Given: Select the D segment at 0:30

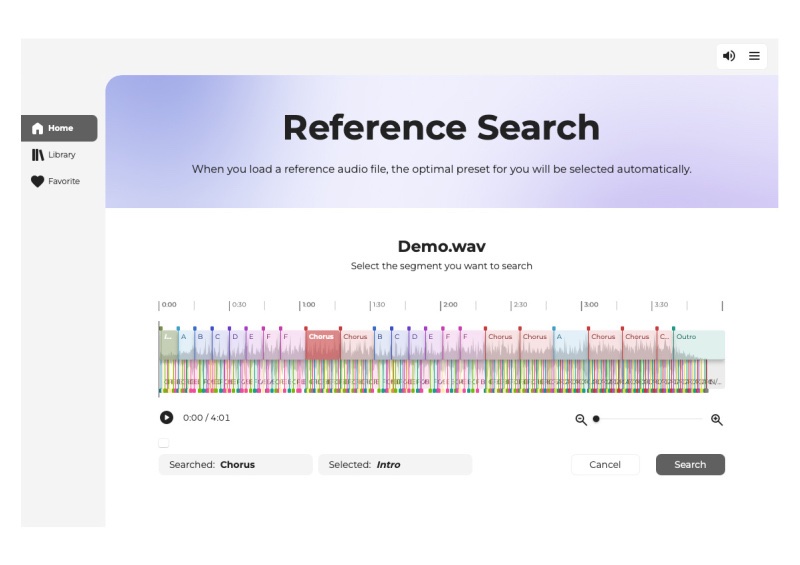Looking at the screenshot, I should coord(237,345).
